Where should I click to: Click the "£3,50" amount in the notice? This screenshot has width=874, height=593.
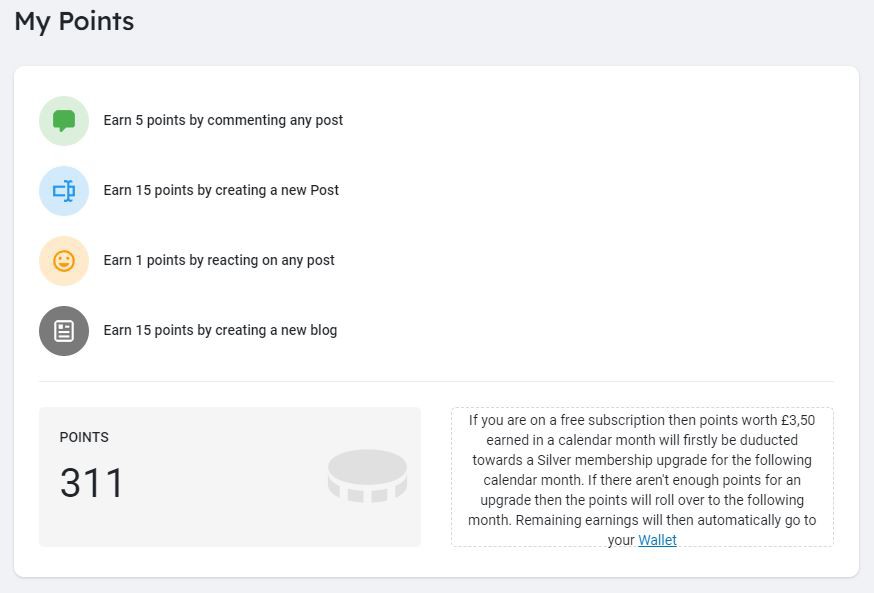click(797, 420)
